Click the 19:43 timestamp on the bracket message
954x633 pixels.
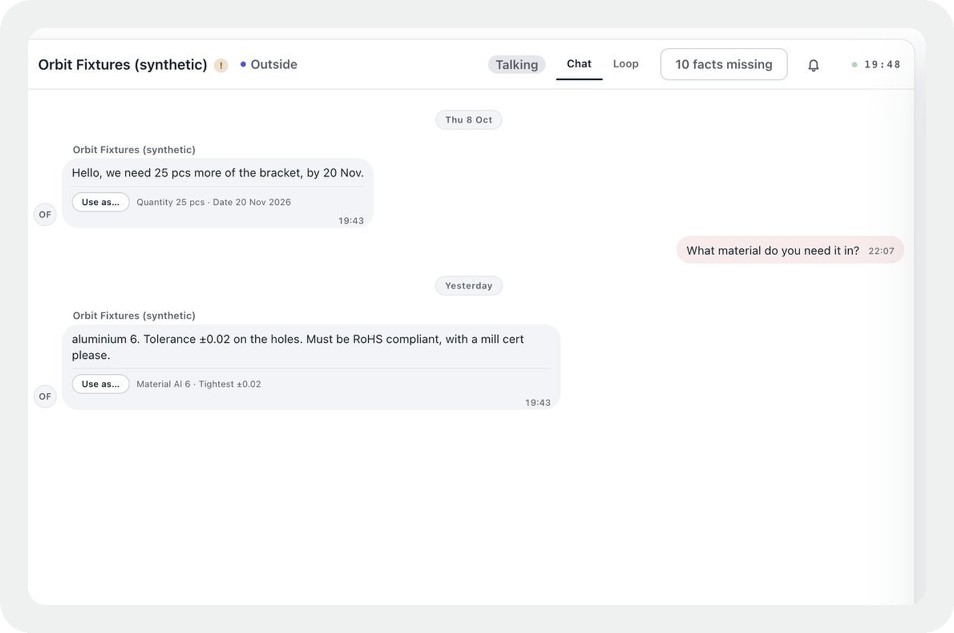pos(351,221)
